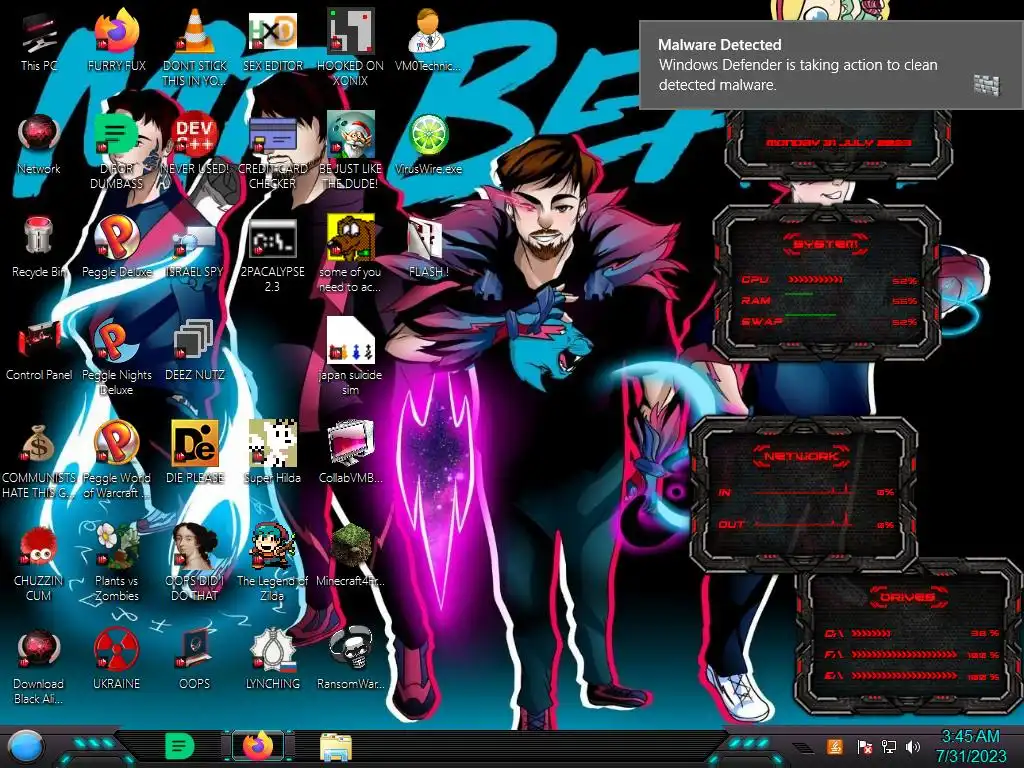
Task: Click the Start orb on the taskbar
Action: pos(25,747)
